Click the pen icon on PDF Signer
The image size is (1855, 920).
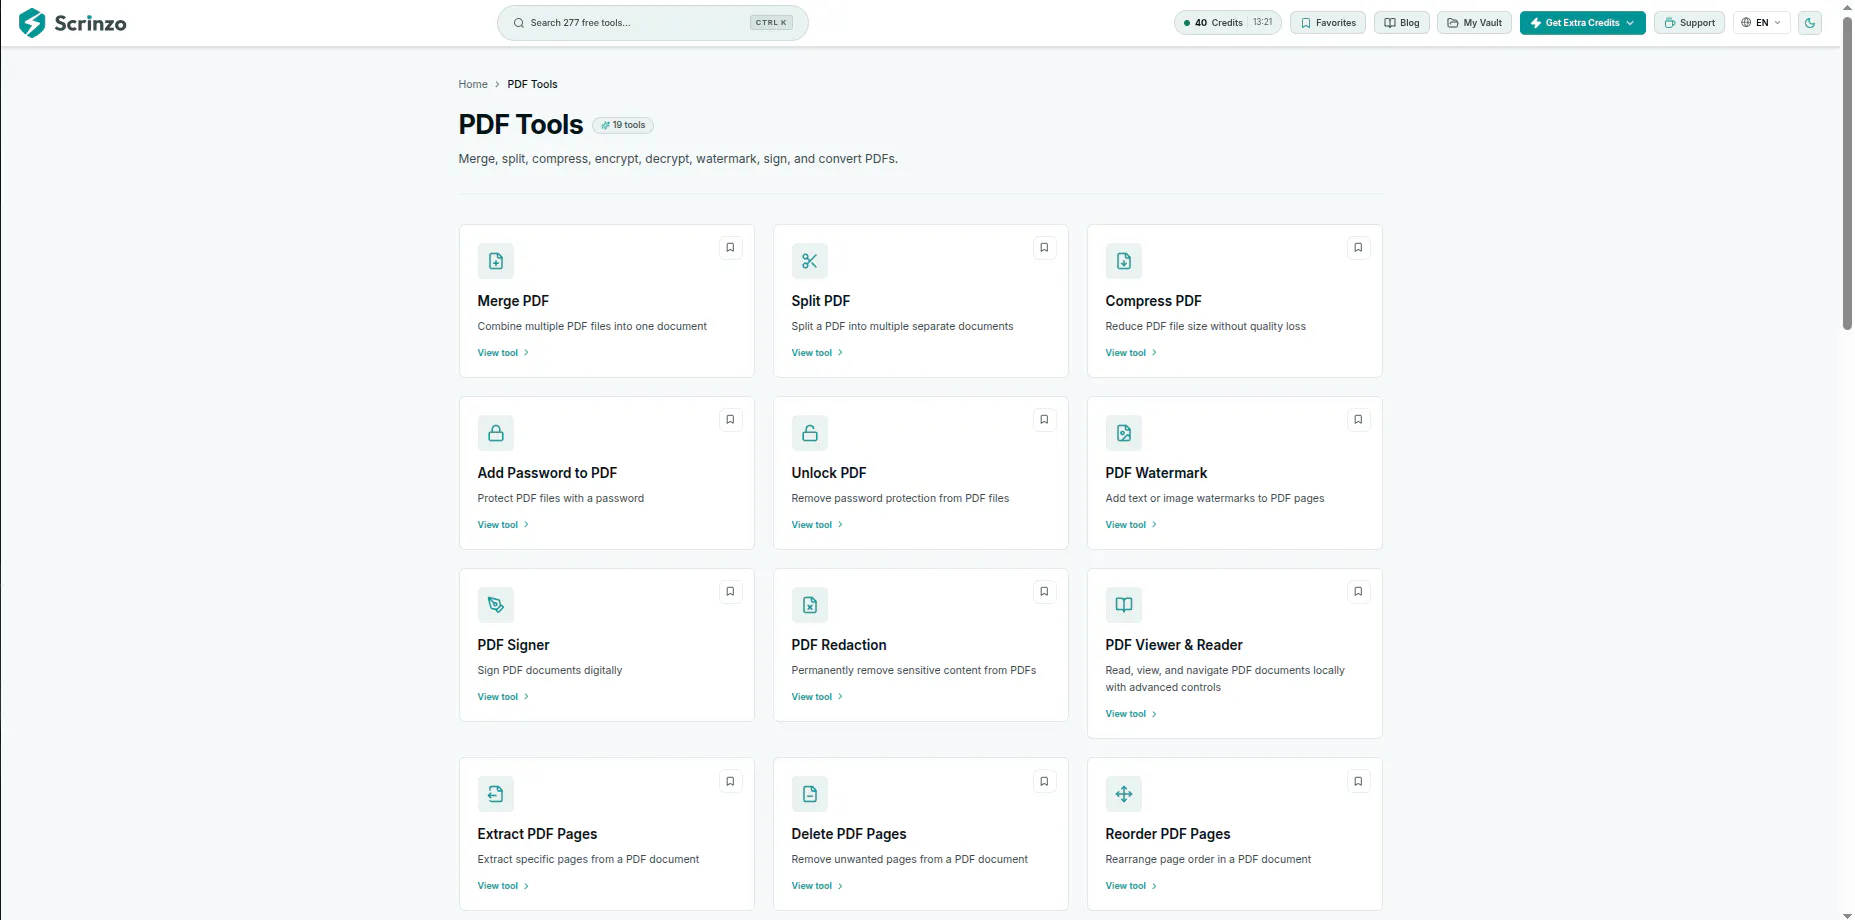(x=495, y=605)
